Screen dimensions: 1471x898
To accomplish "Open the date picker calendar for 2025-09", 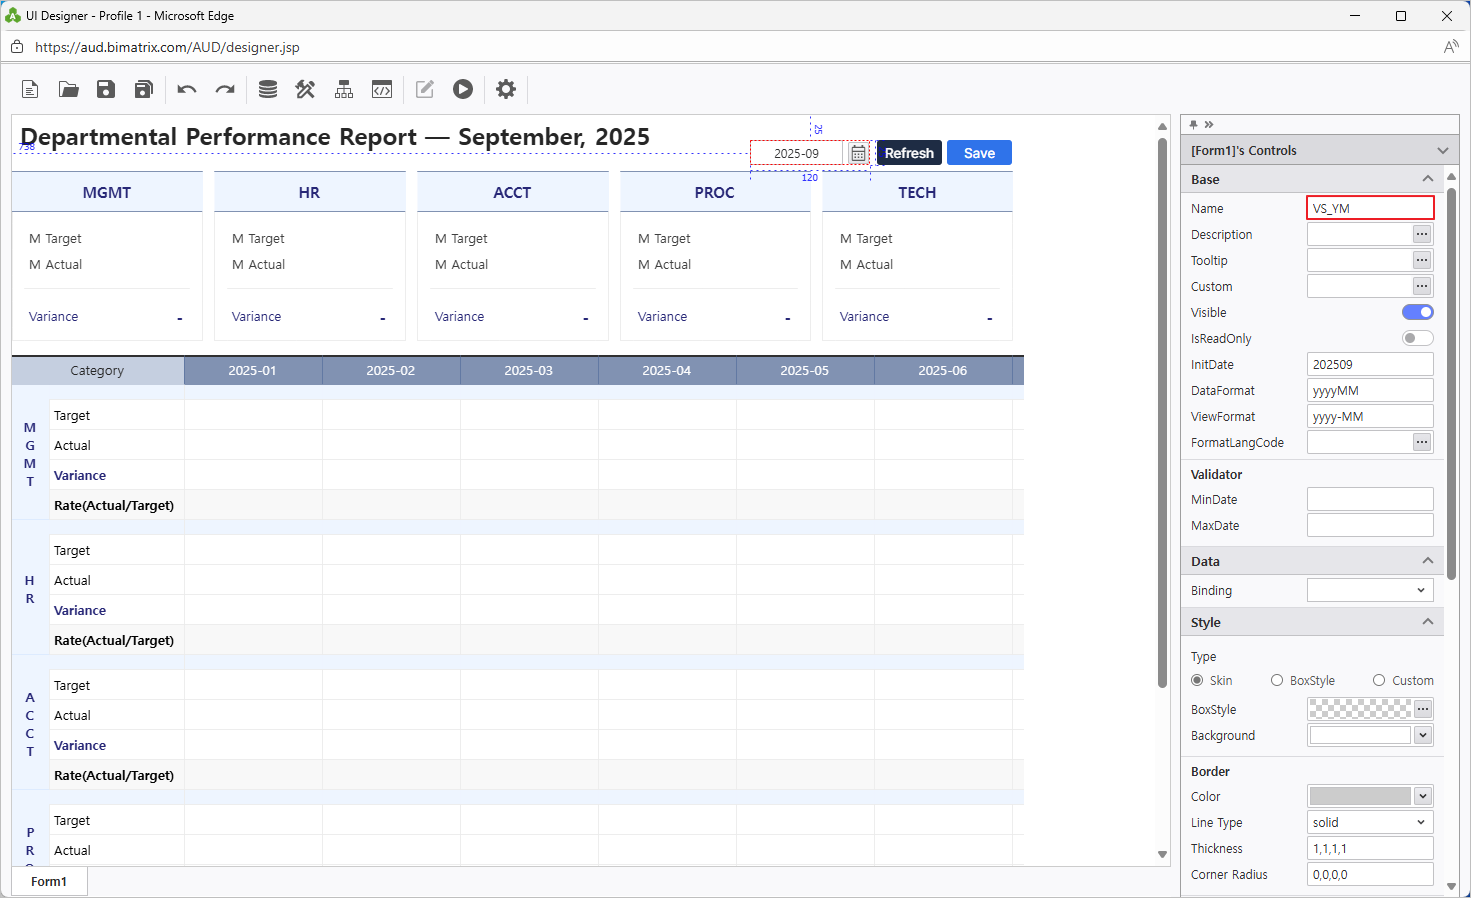I will pos(859,152).
